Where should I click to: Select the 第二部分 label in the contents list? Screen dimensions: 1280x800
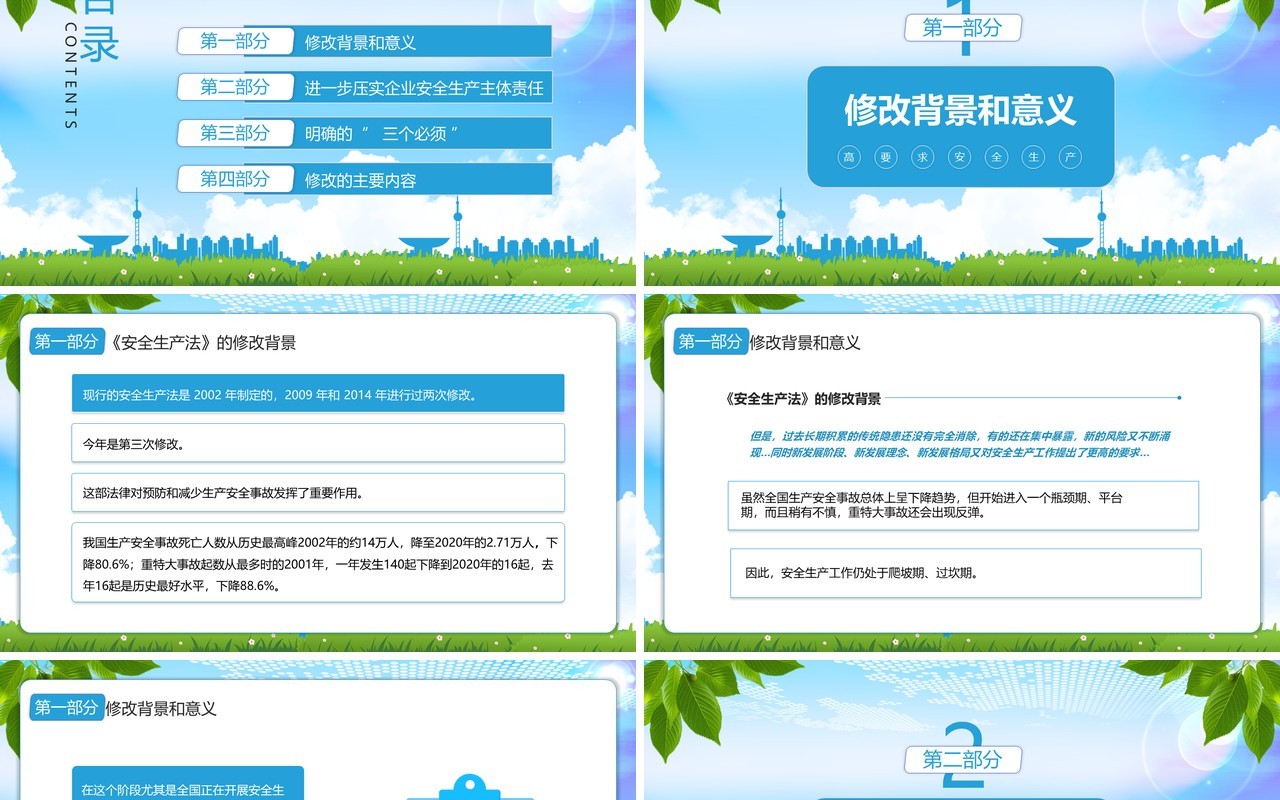click(x=235, y=87)
